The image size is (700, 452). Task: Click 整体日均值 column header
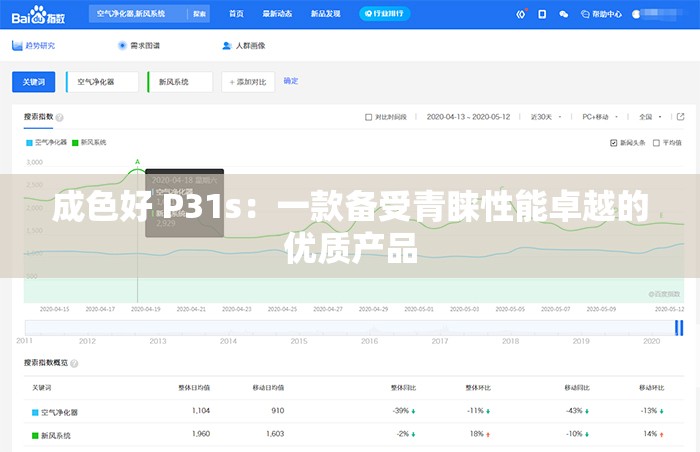coord(194,388)
